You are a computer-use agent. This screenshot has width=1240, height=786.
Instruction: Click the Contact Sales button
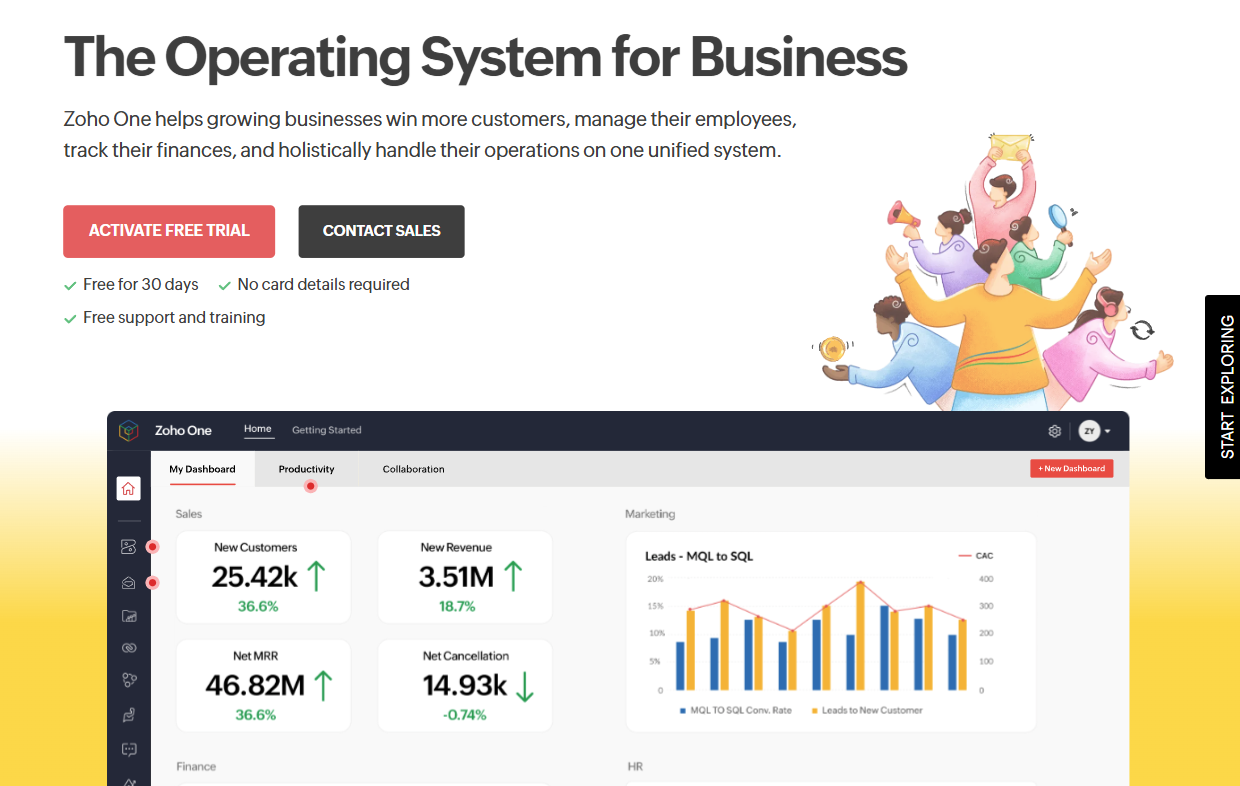coord(381,231)
